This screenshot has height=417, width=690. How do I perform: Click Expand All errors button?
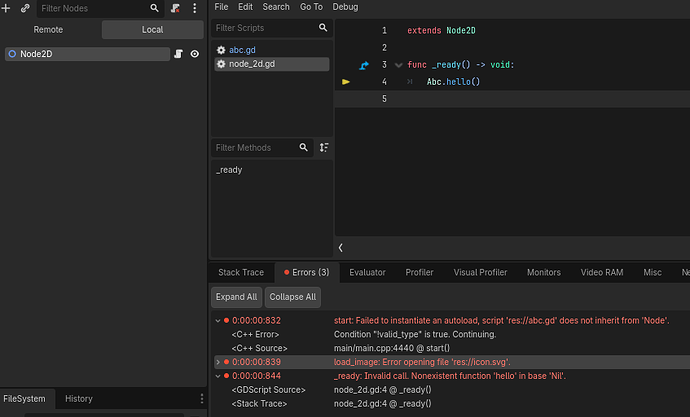[x=236, y=297]
